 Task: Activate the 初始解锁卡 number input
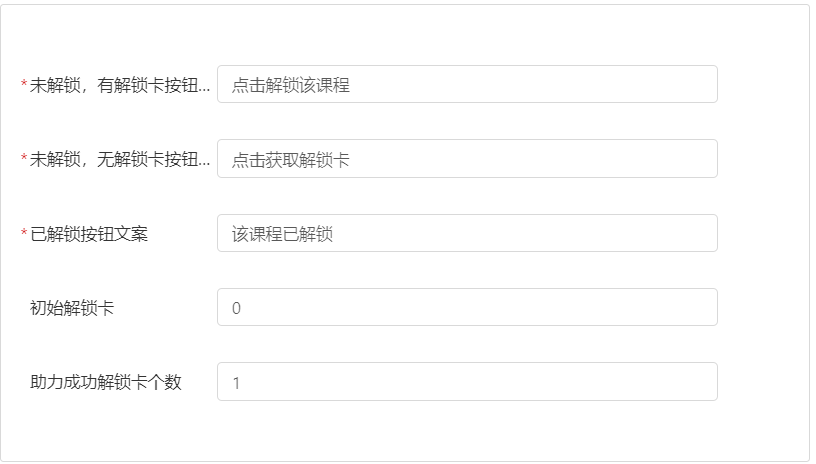click(x=466, y=308)
